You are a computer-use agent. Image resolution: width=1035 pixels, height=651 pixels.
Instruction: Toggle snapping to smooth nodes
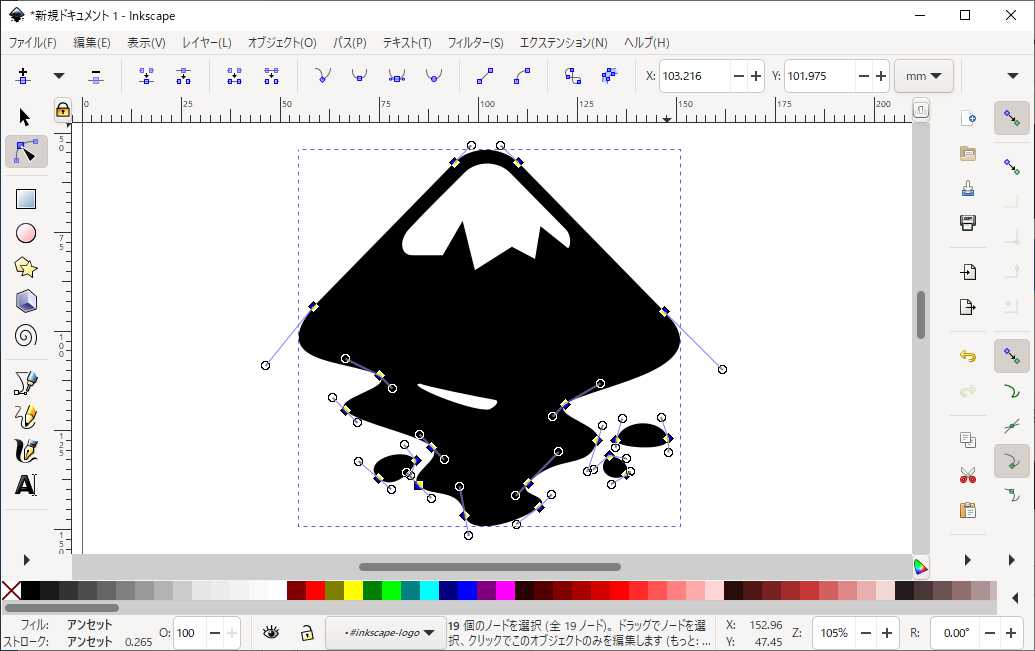pyautogui.click(x=1012, y=495)
